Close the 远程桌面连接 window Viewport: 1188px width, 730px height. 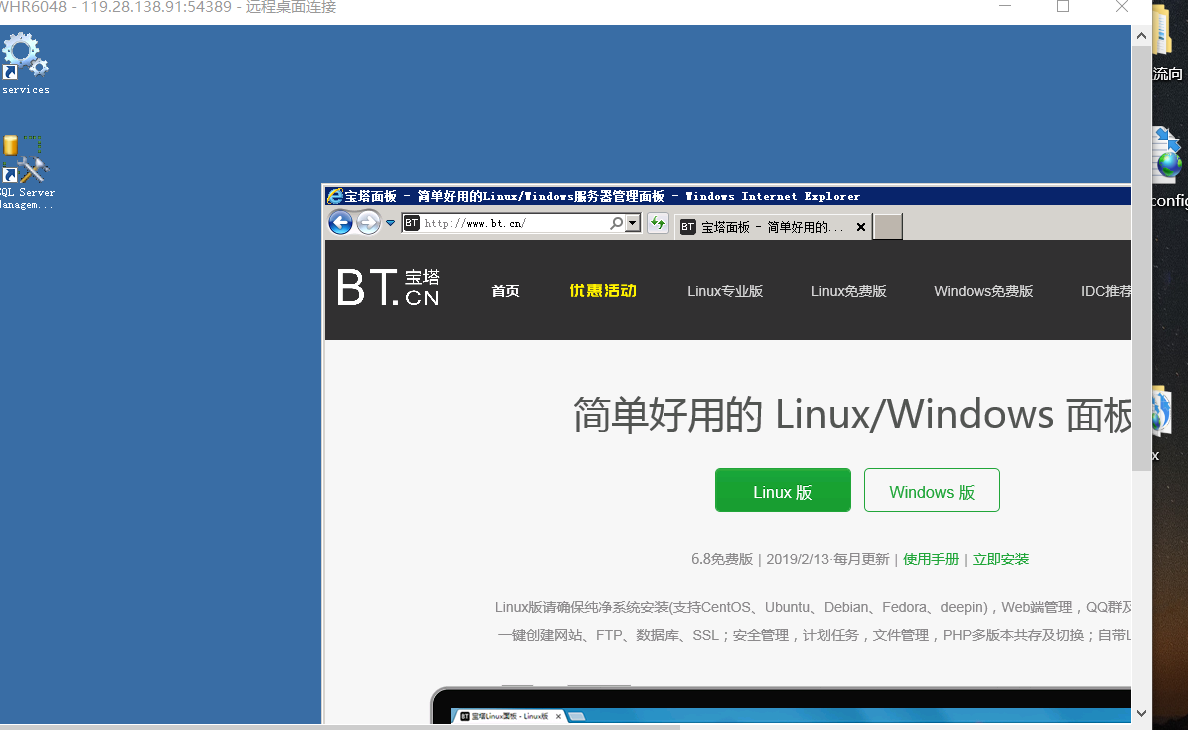(x=1122, y=7)
